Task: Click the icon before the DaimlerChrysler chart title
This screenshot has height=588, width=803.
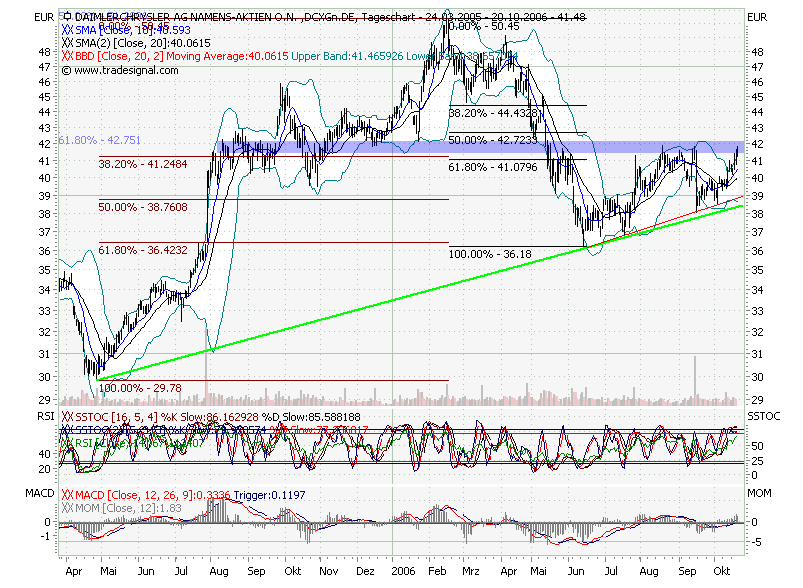Action: pyautogui.click(x=66, y=17)
